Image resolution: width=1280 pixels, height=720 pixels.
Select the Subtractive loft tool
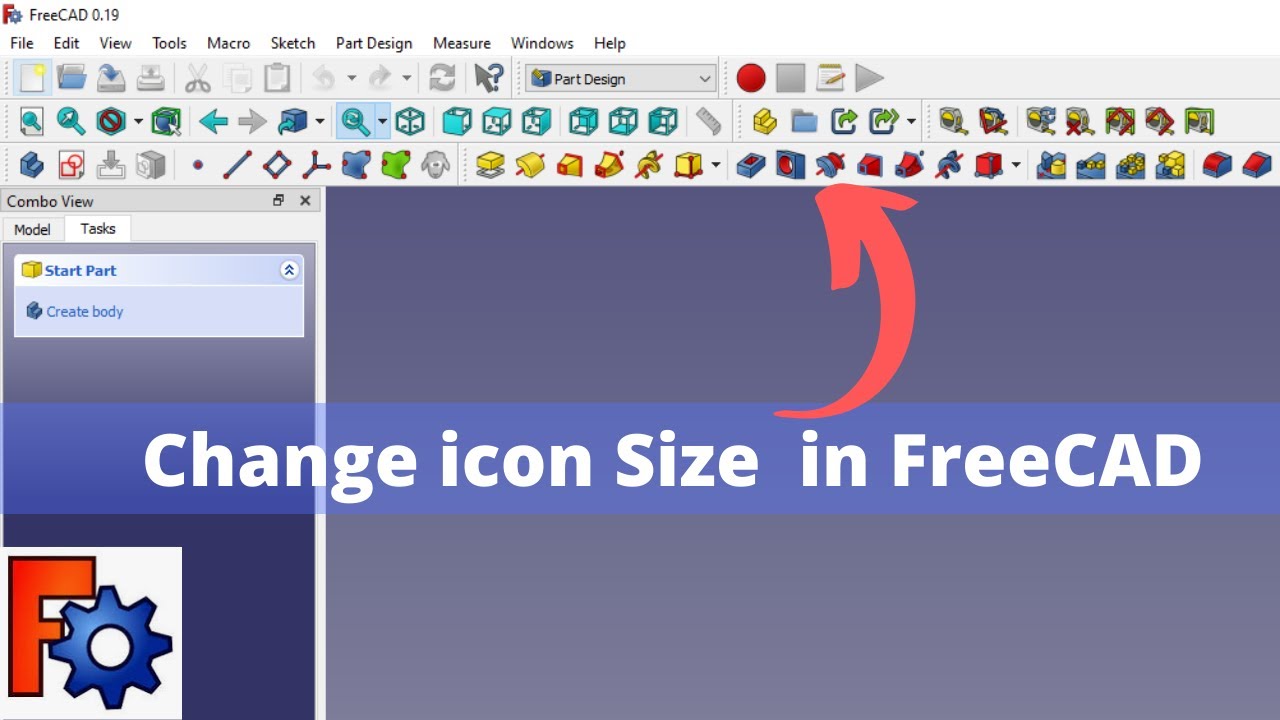(870, 164)
